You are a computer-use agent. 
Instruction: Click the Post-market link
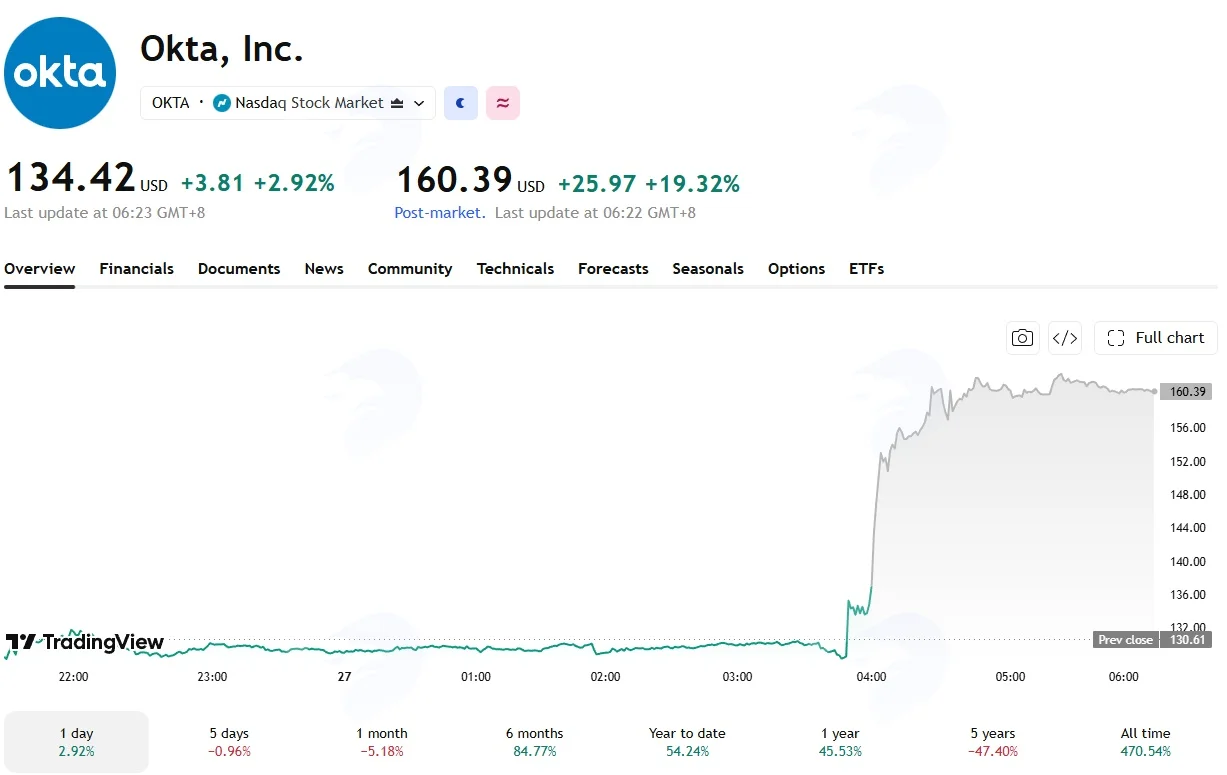(440, 213)
